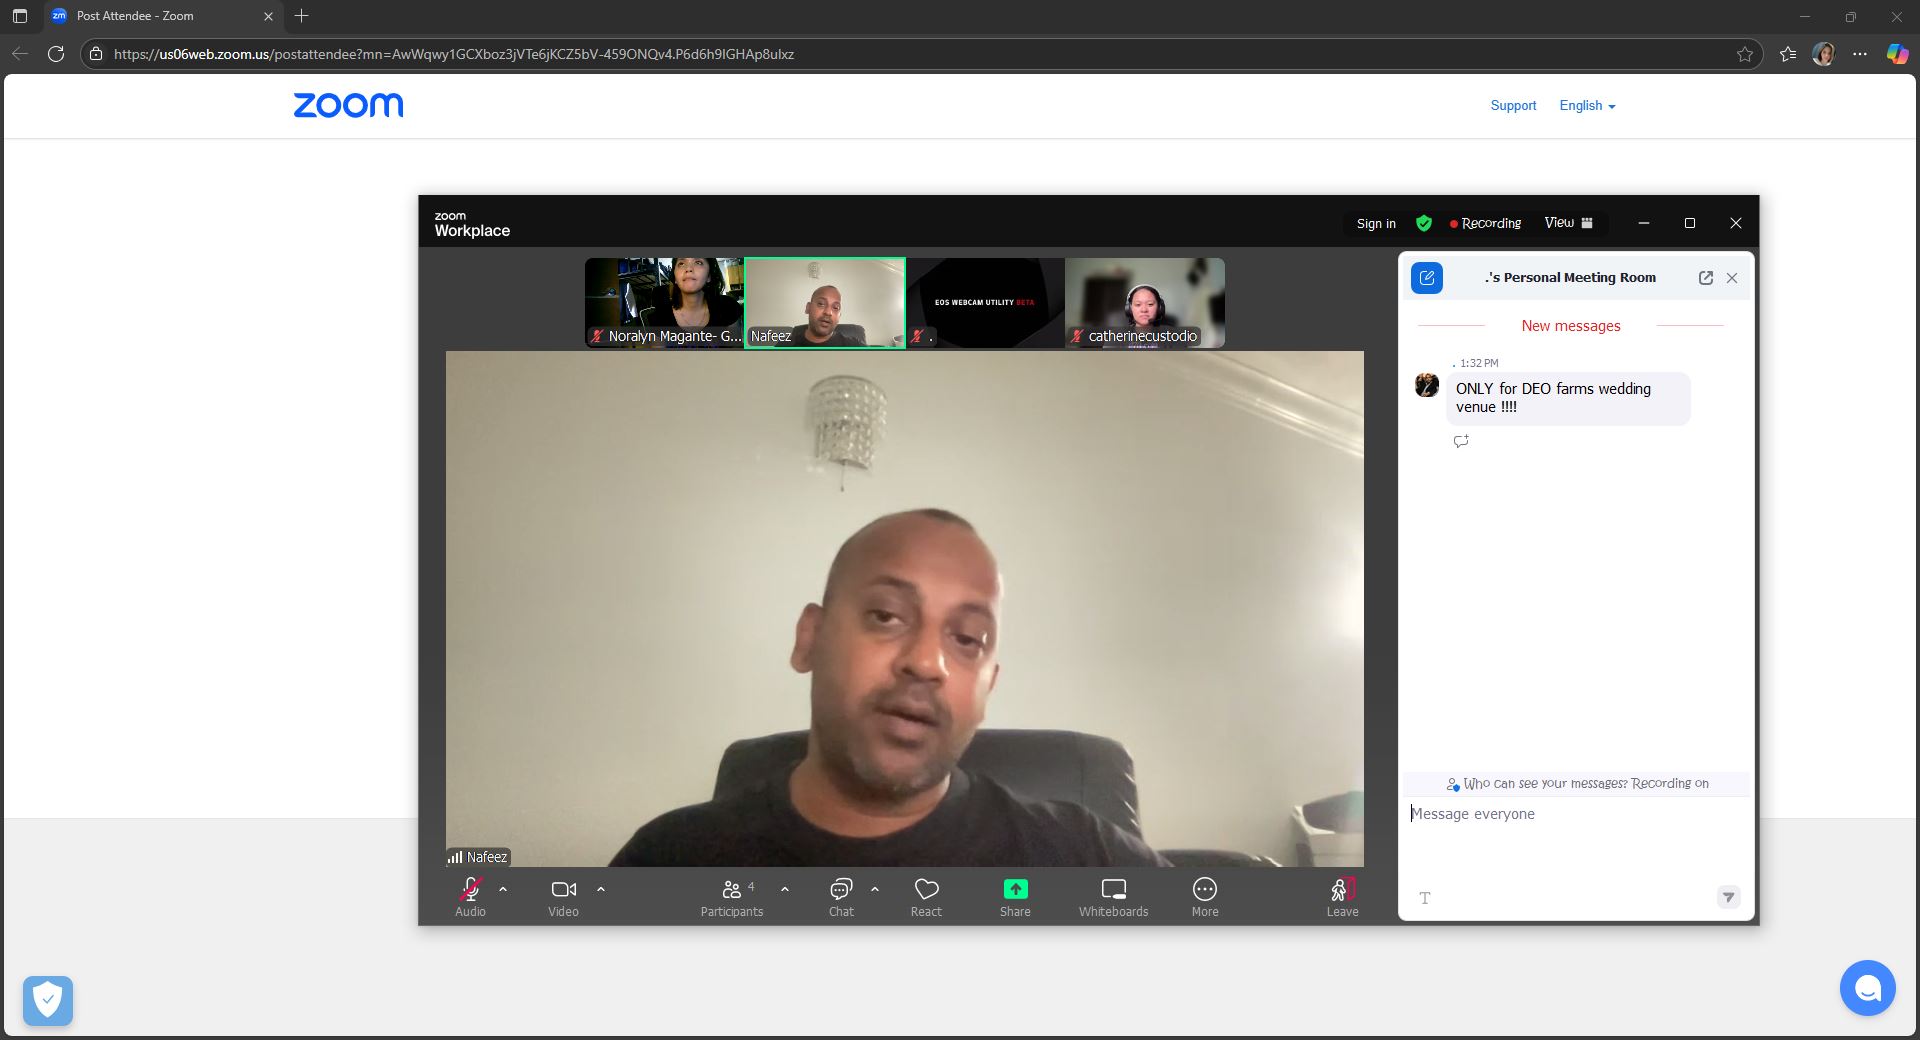Click the new chat compose icon
The image size is (1920, 1040).
coord(1427,278)
